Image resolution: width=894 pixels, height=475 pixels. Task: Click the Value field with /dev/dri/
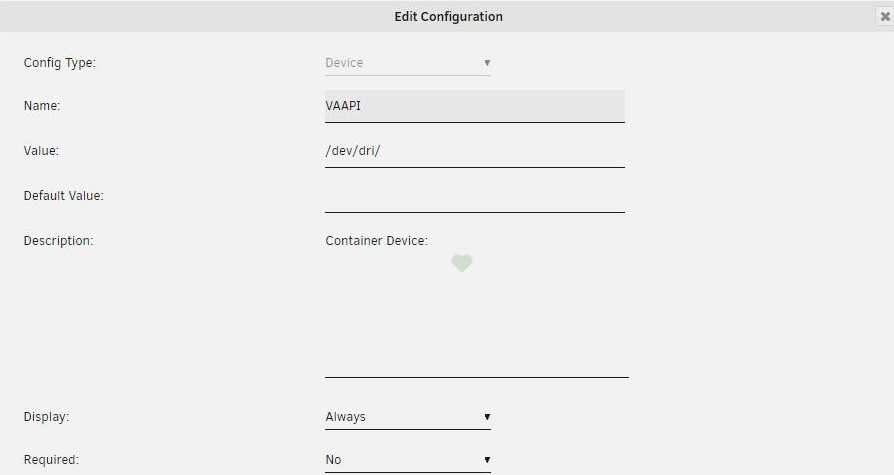pos(474,151)
